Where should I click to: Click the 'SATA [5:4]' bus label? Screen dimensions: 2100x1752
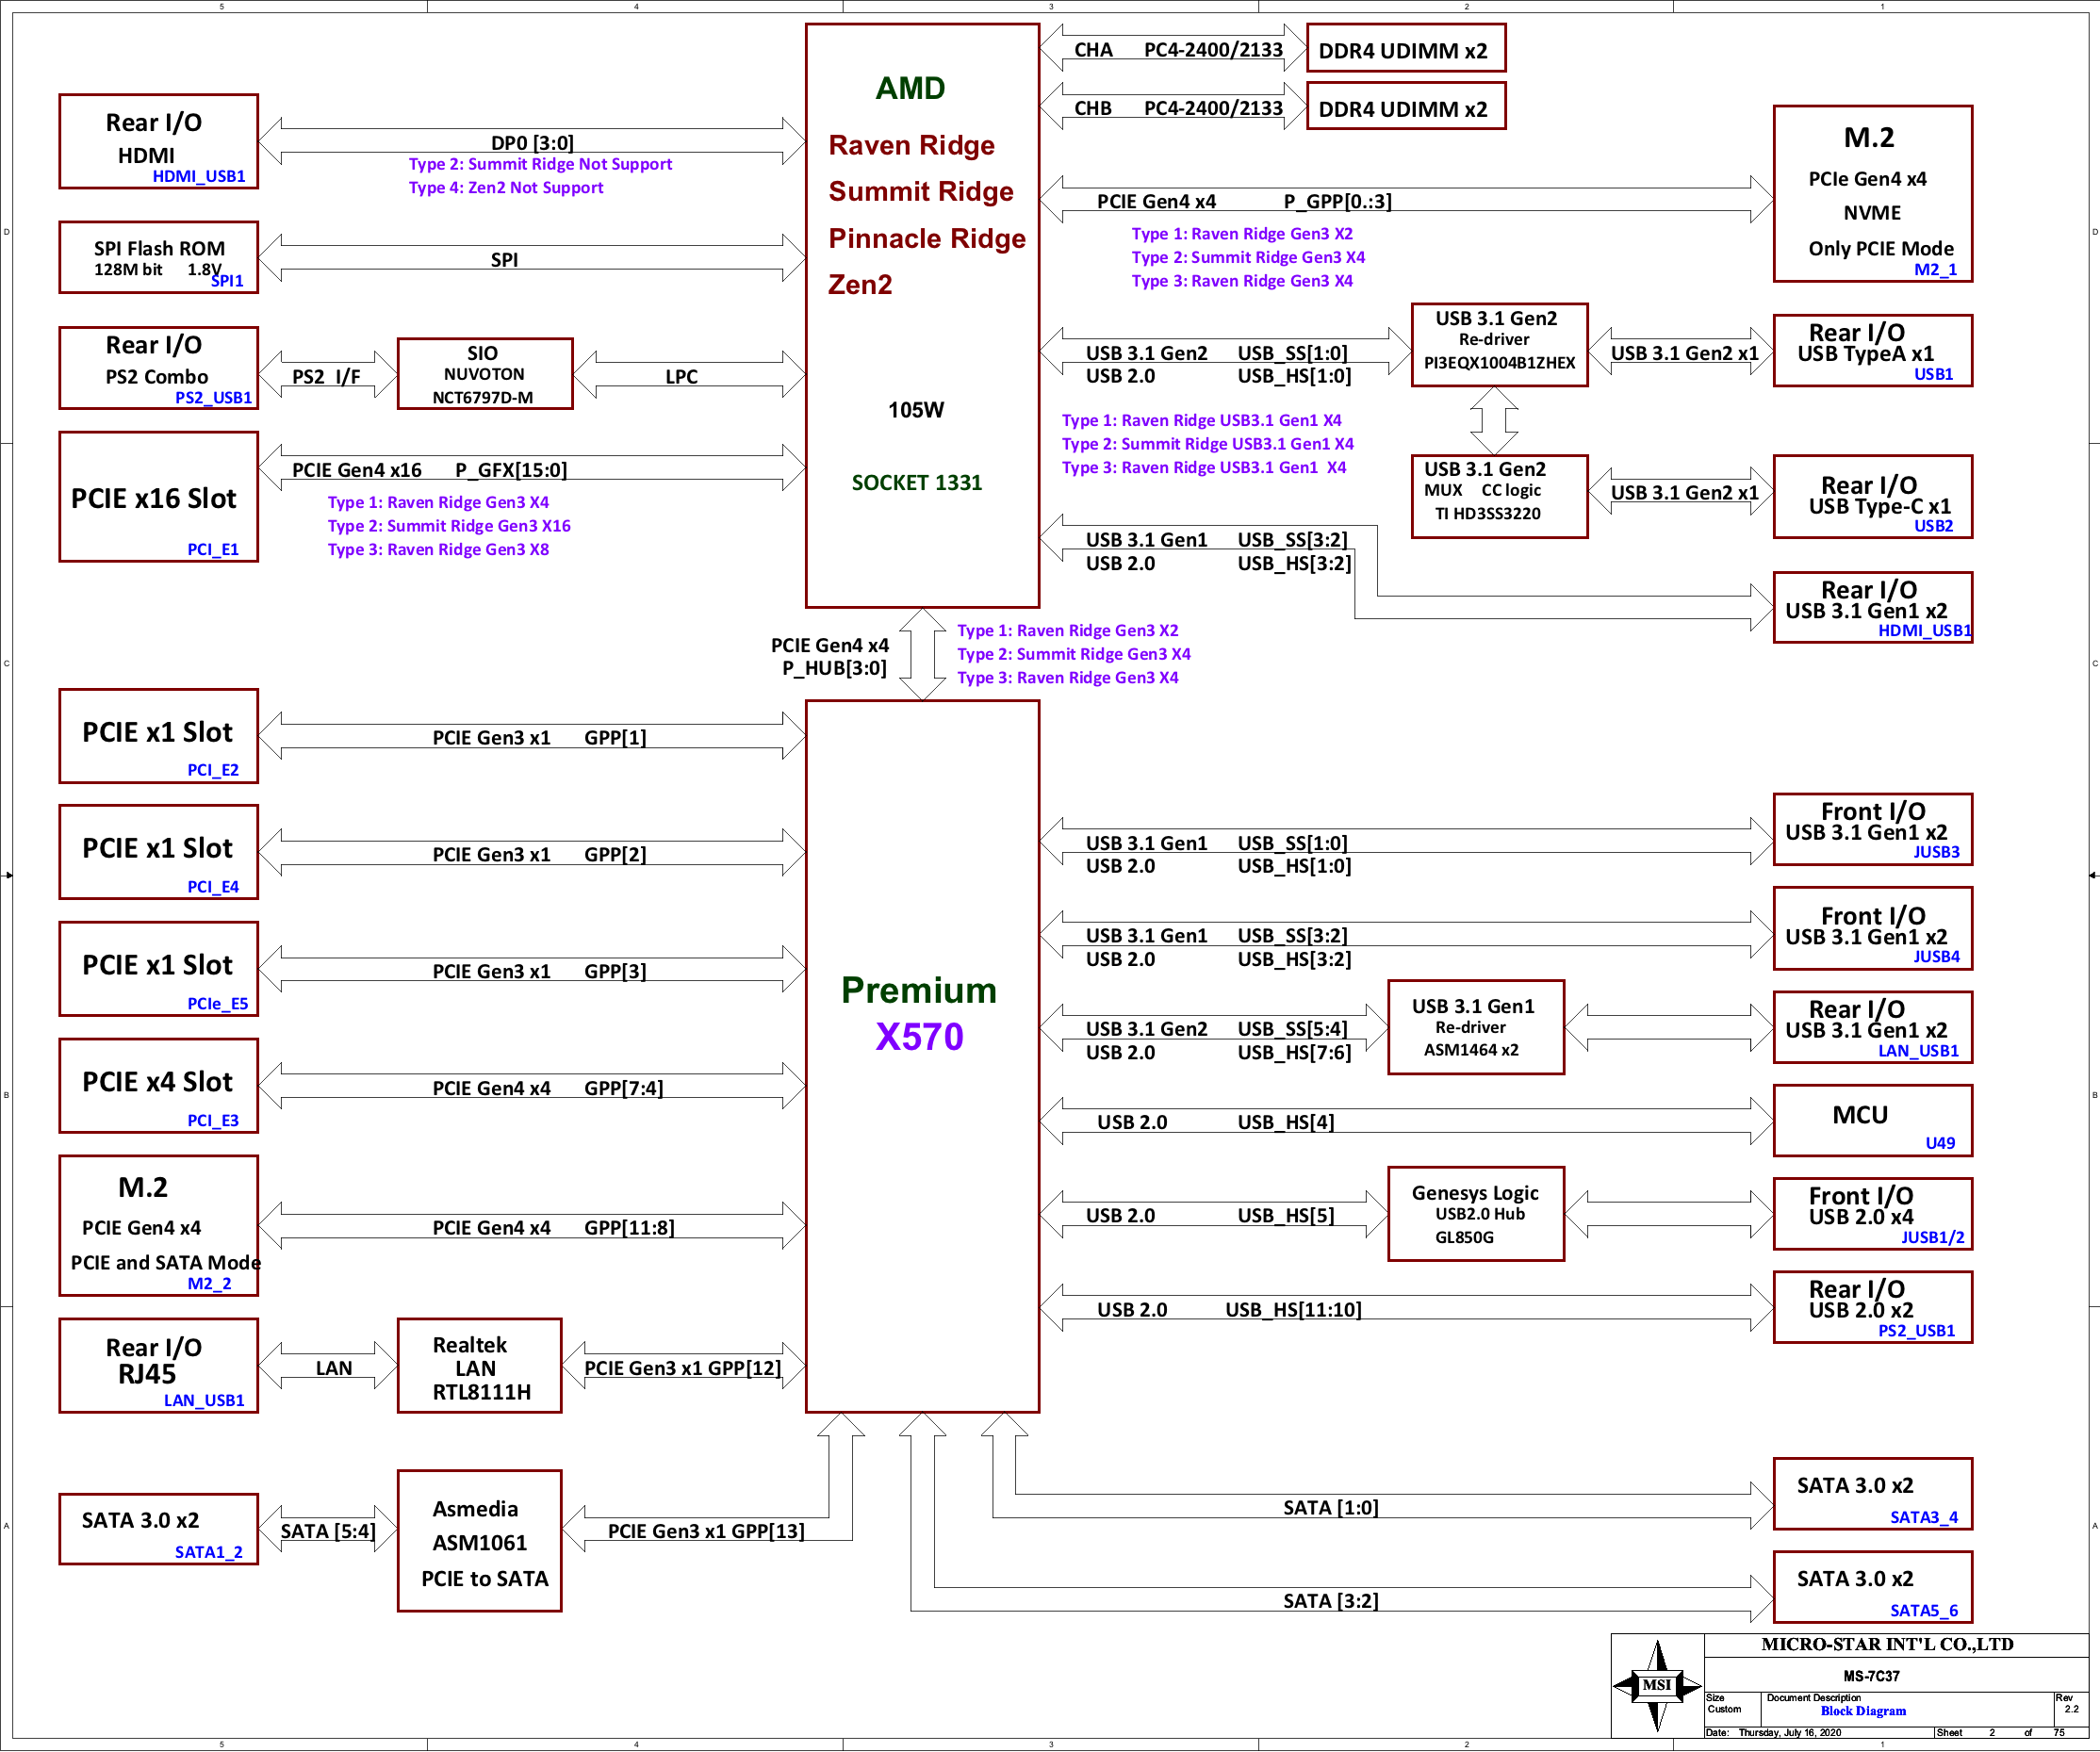coord(328,1531)
